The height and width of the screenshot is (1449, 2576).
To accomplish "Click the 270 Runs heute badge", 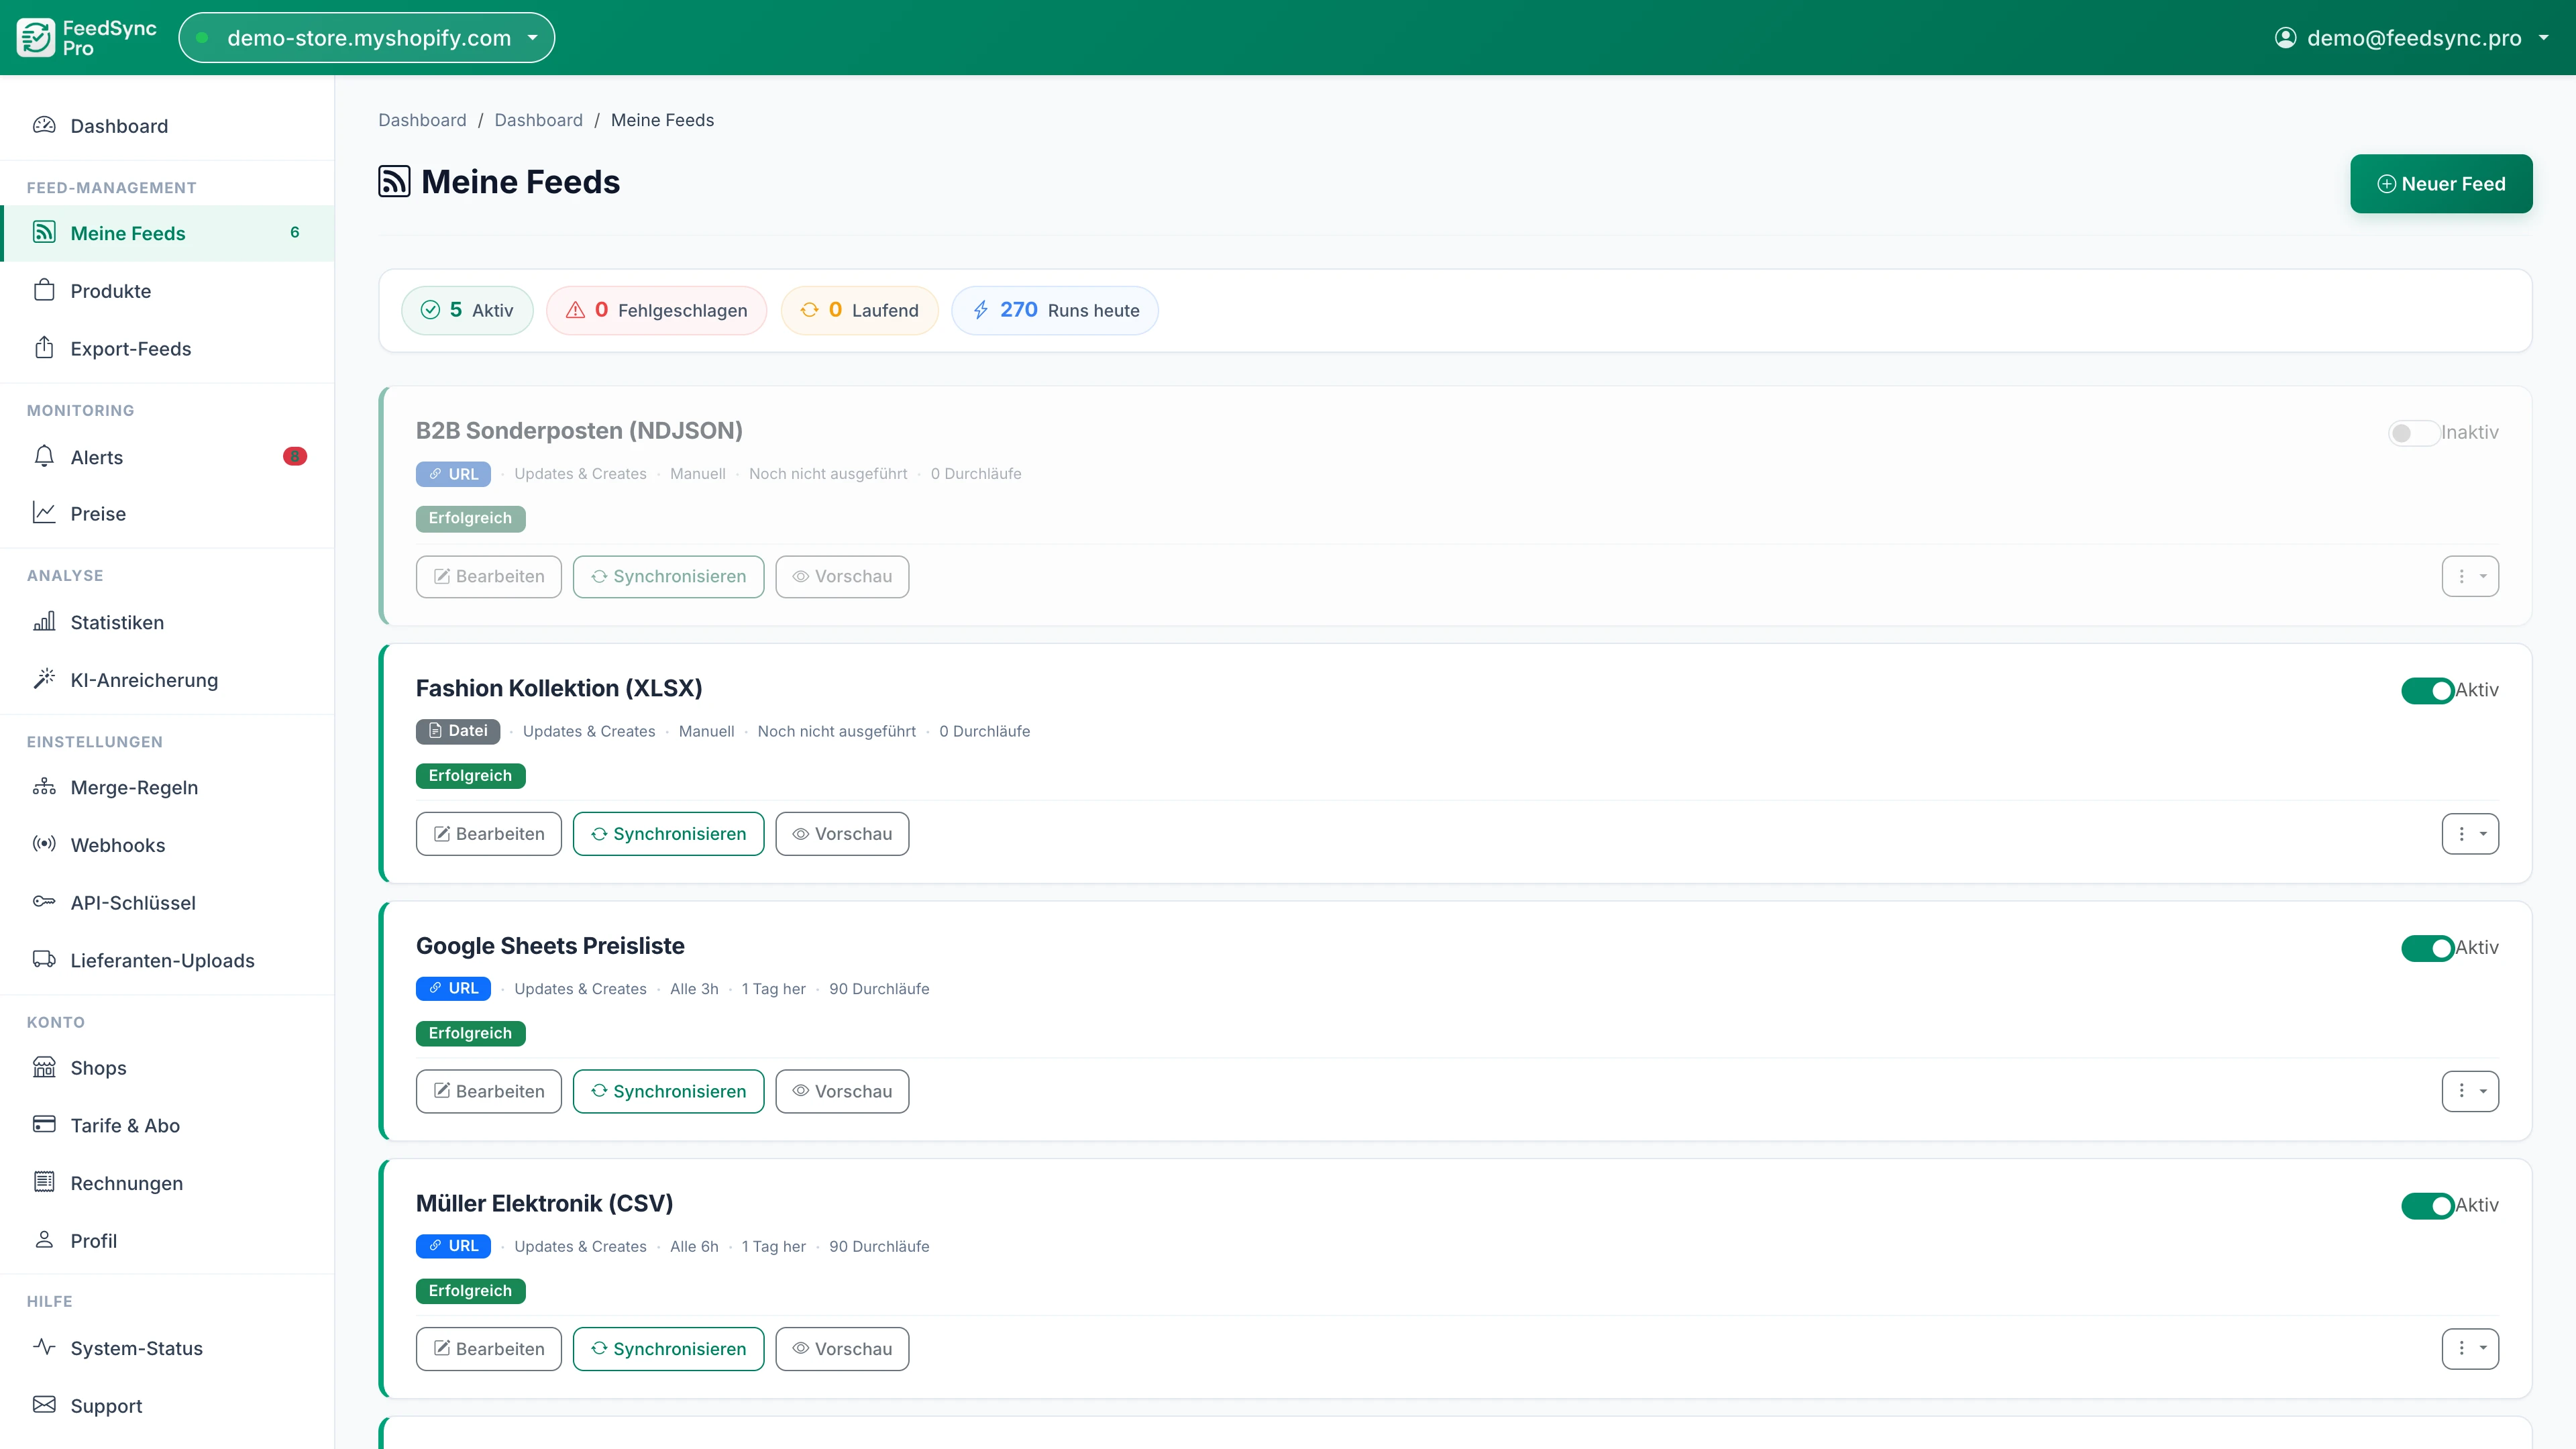I will (1054, 310).
